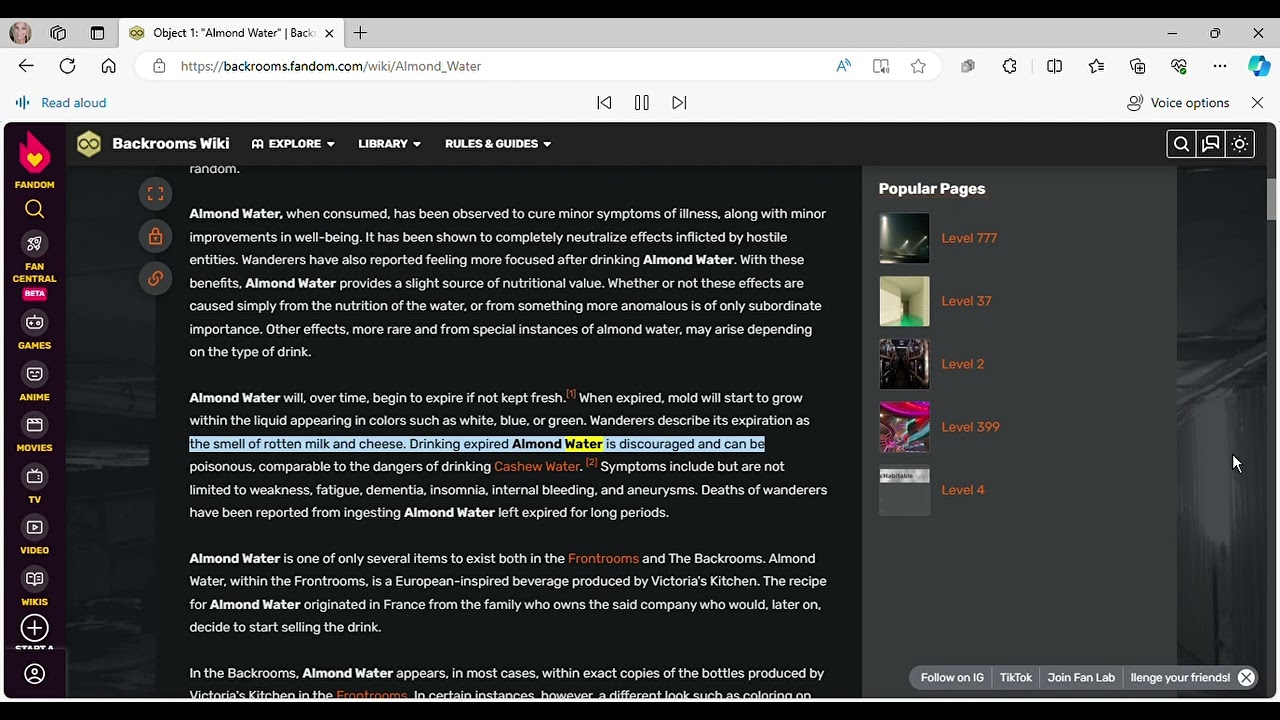This screenshot has width=1280, height=720.
Task: Open browser extensions
Action: [x=1010, y=66]
